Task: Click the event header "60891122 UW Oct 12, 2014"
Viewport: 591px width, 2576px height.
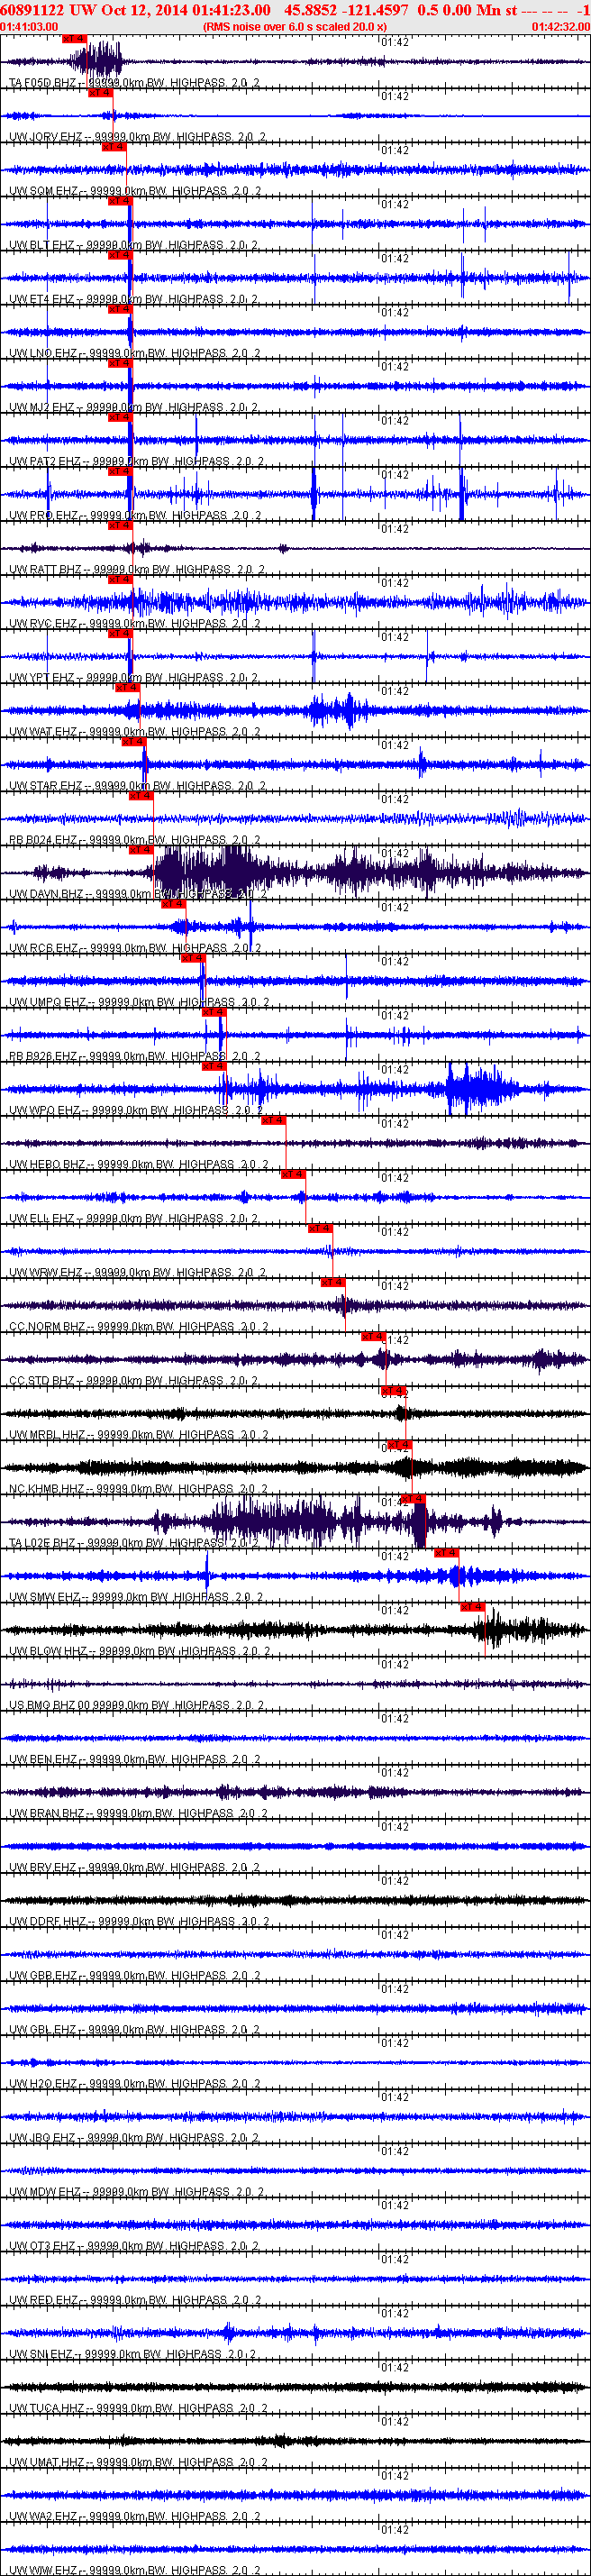Action: click(x=95, y=9)
